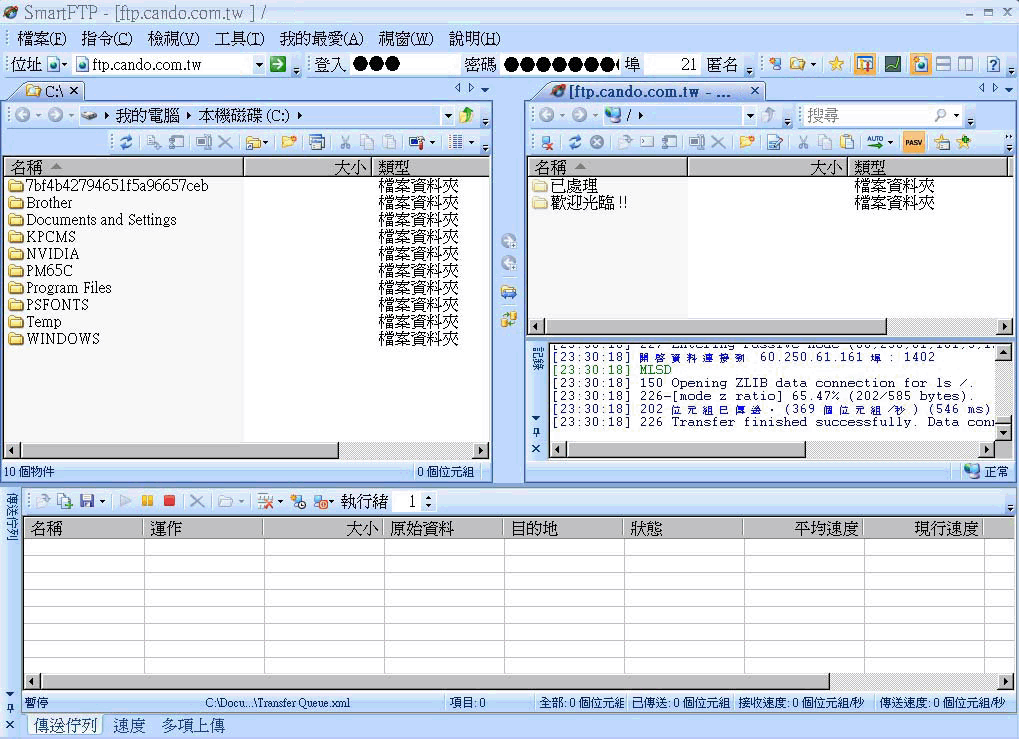This screenshot has width=1019, height=739.
Task: Open the 檢視(V) menu
Action: [x=174, y=39]
